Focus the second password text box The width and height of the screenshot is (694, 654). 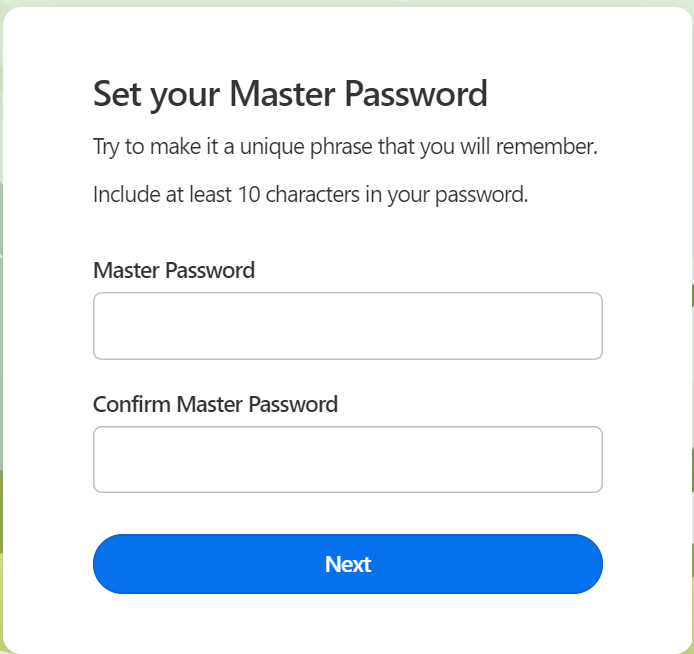pos(347,459)
